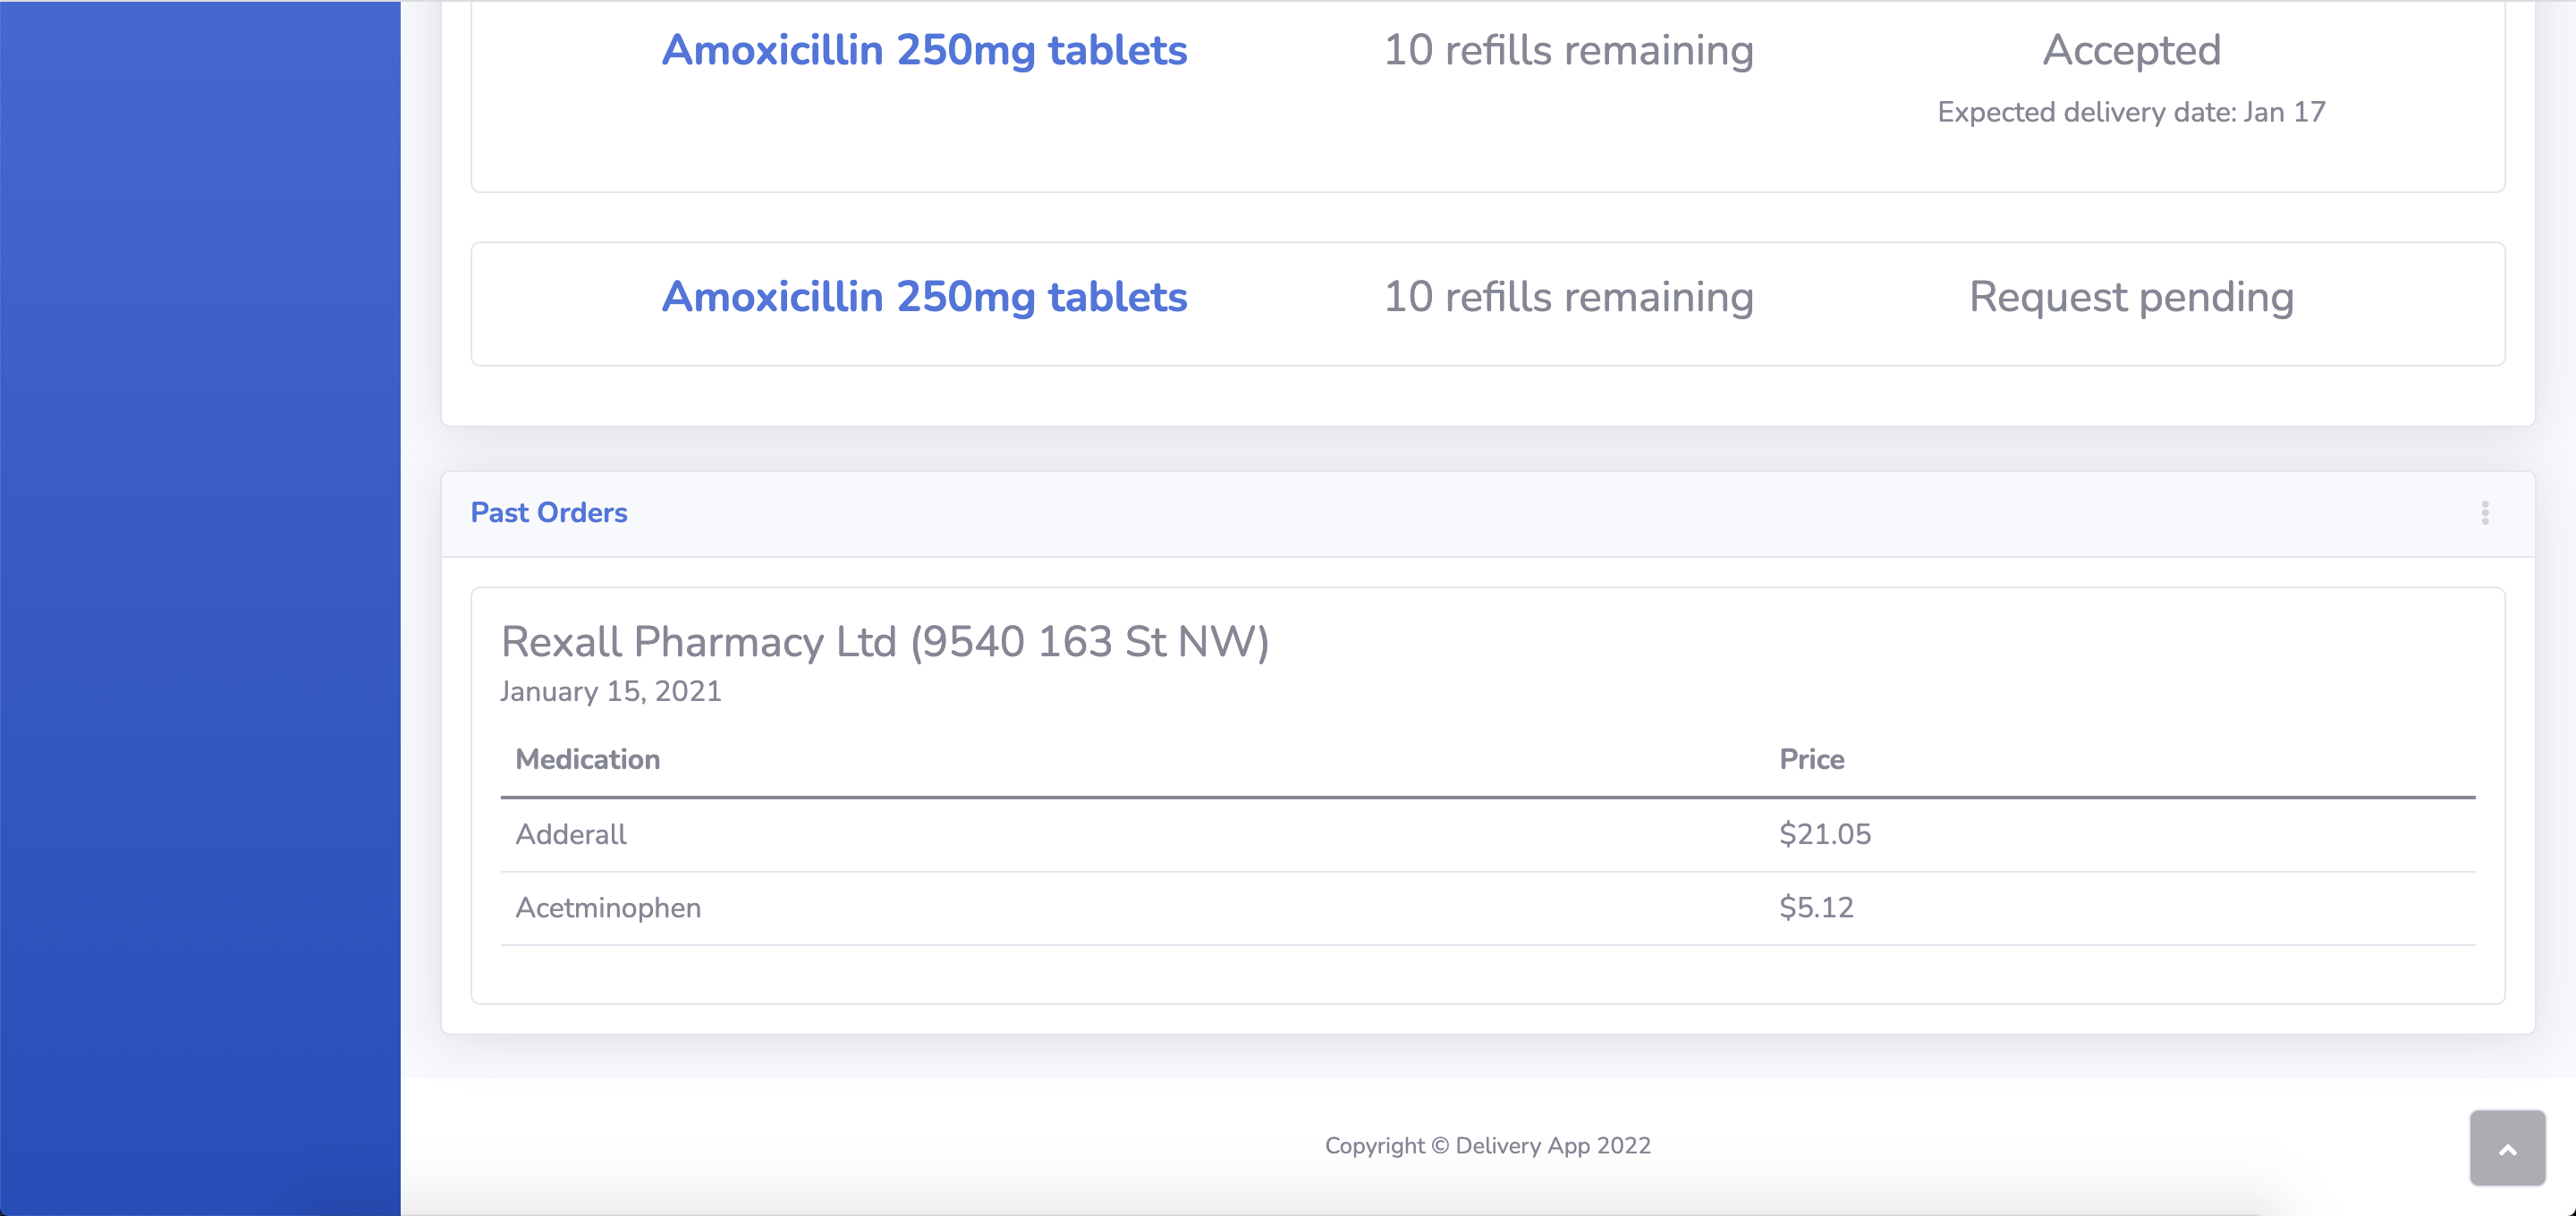Click refills remaining in the pending prescription
This screenshot has height=1216, width=2576.
[1568, 297]
